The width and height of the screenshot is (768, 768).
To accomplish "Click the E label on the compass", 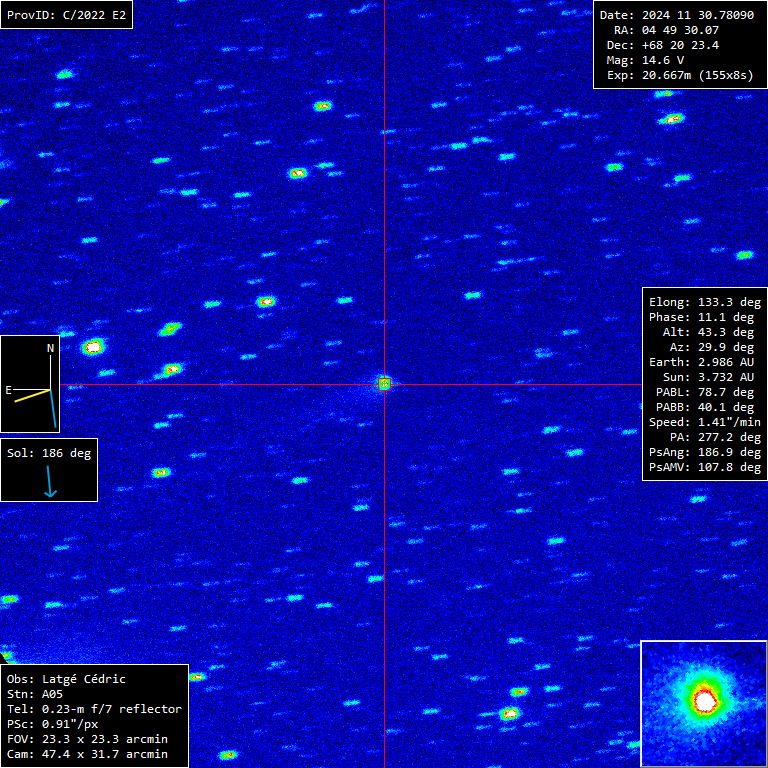I will [x=9, y=390].
